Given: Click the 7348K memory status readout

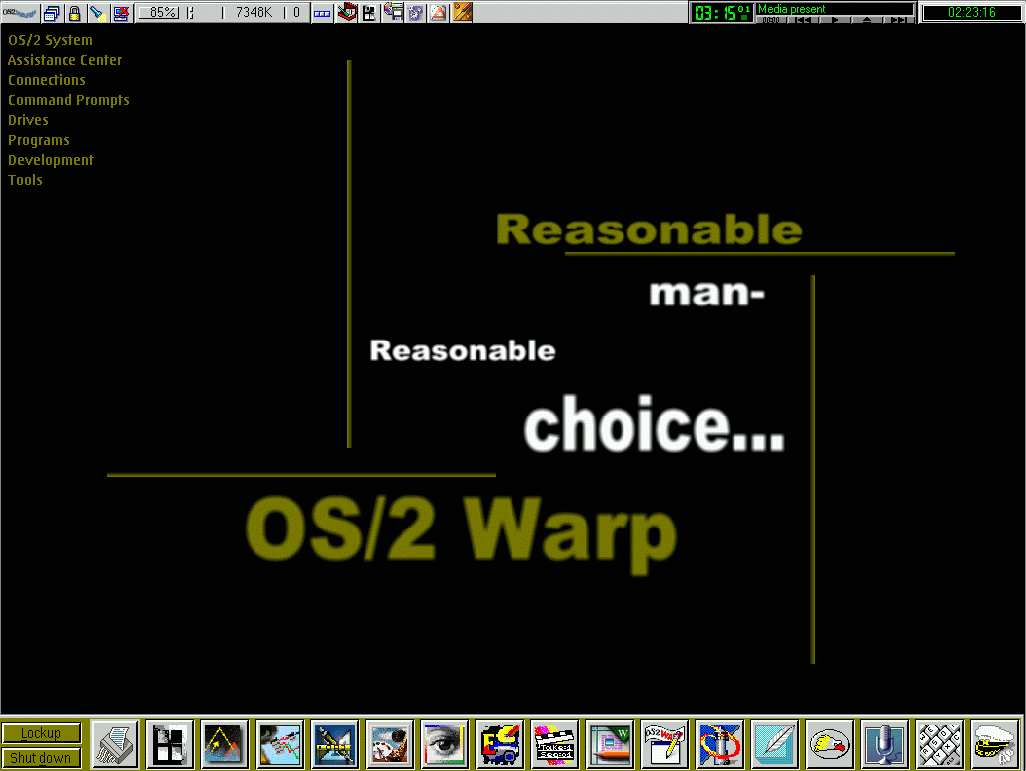Looking at the screenshot, I should [253, 12].
